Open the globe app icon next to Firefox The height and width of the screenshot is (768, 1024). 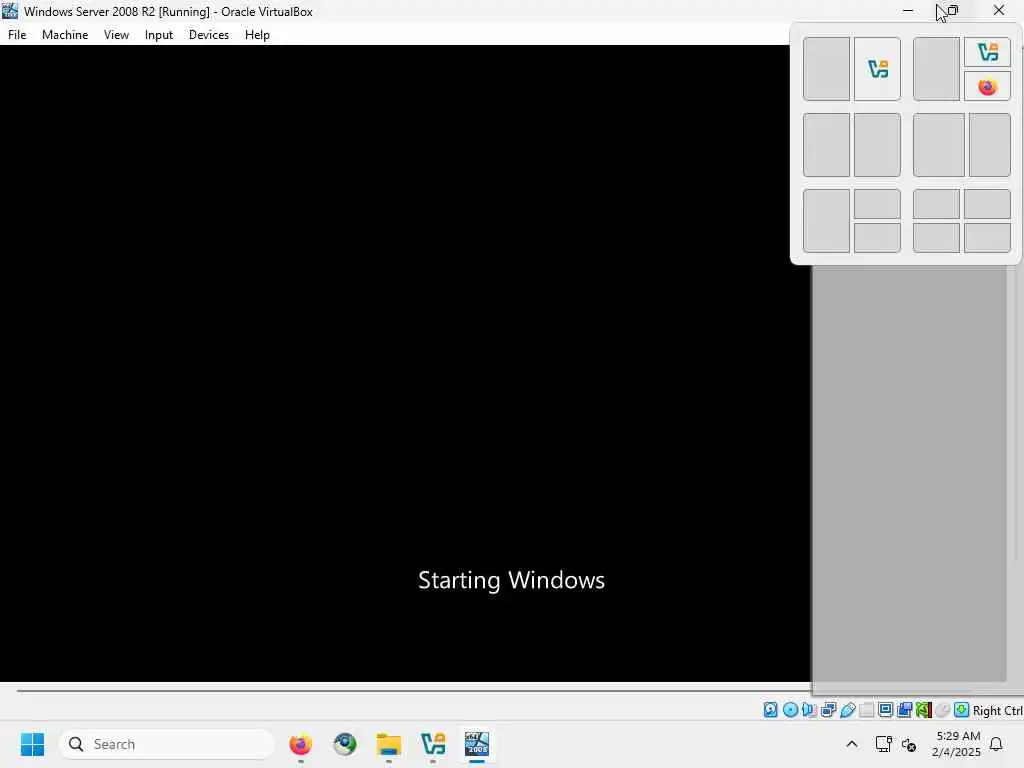(345, 744)
